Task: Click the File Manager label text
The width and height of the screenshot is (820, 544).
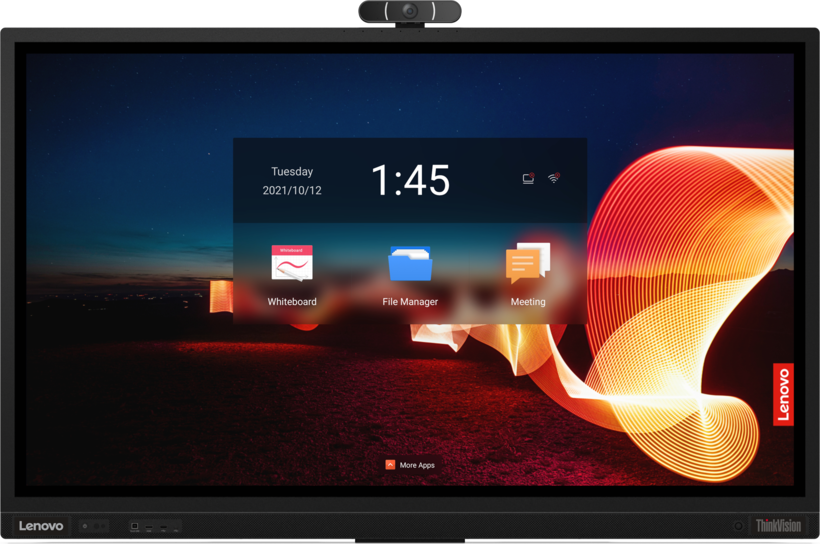Action: (x=410, y=302)
